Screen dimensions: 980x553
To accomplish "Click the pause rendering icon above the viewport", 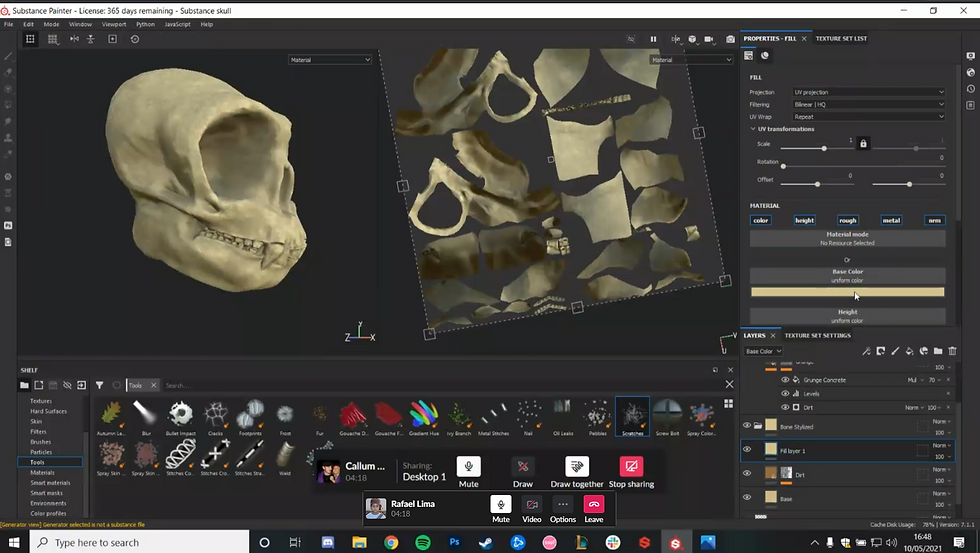I will pos(653,39).
